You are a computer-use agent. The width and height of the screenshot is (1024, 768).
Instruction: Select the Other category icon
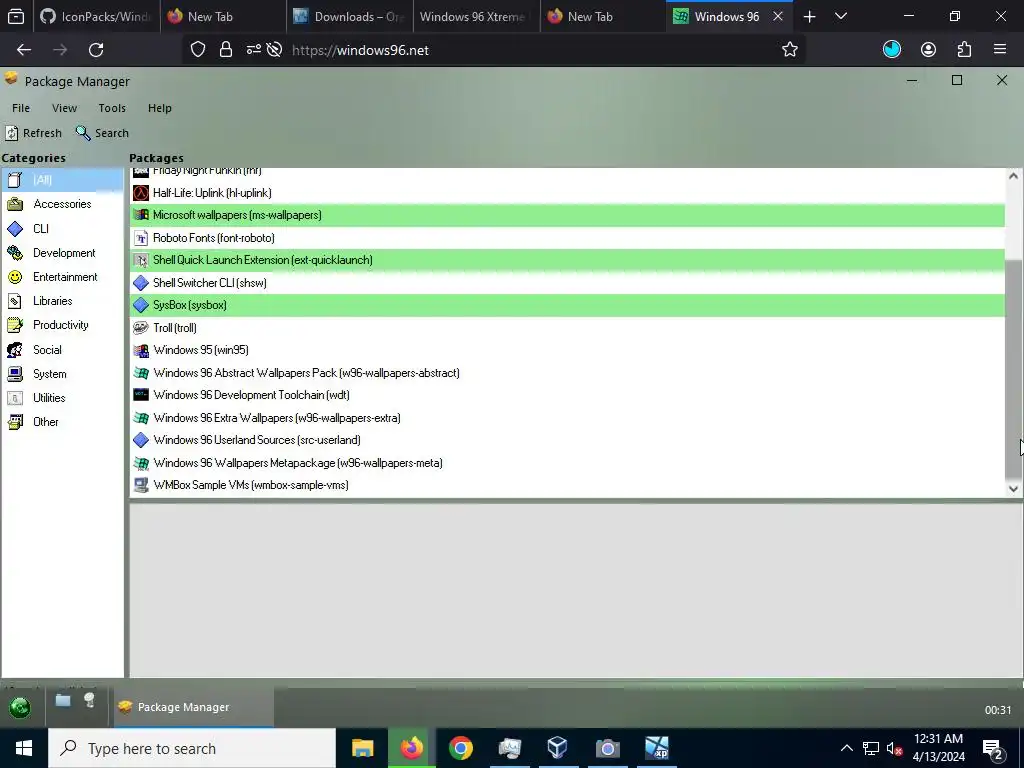[15, 423]
